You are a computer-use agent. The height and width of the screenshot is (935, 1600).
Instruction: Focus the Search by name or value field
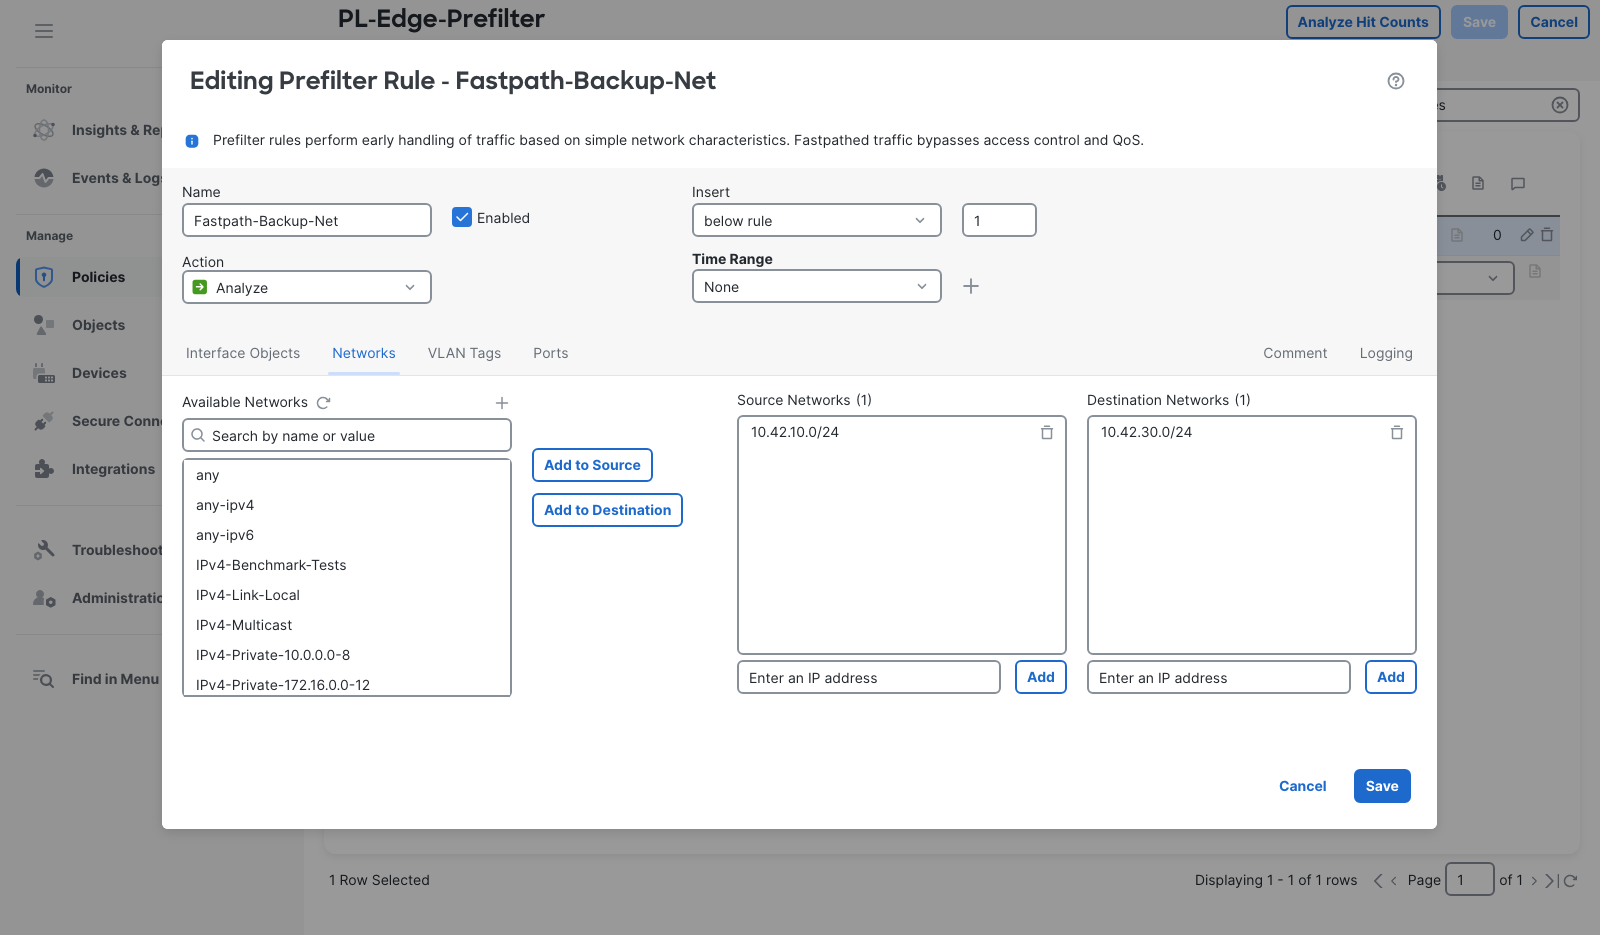[347, 435]
